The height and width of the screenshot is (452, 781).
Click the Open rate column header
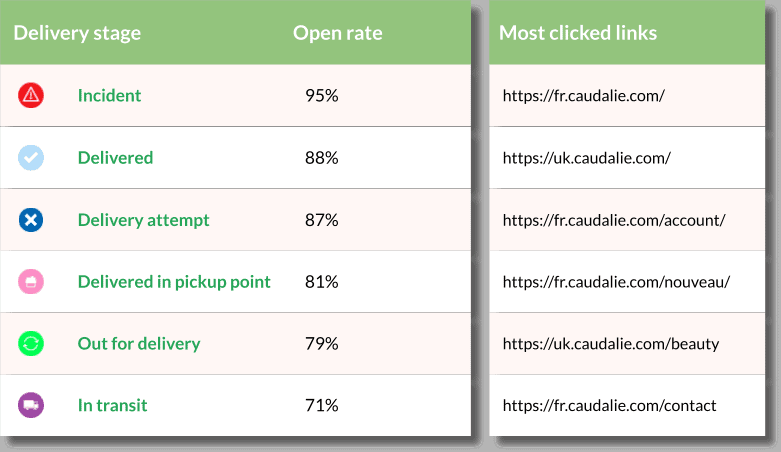(338, 33)
